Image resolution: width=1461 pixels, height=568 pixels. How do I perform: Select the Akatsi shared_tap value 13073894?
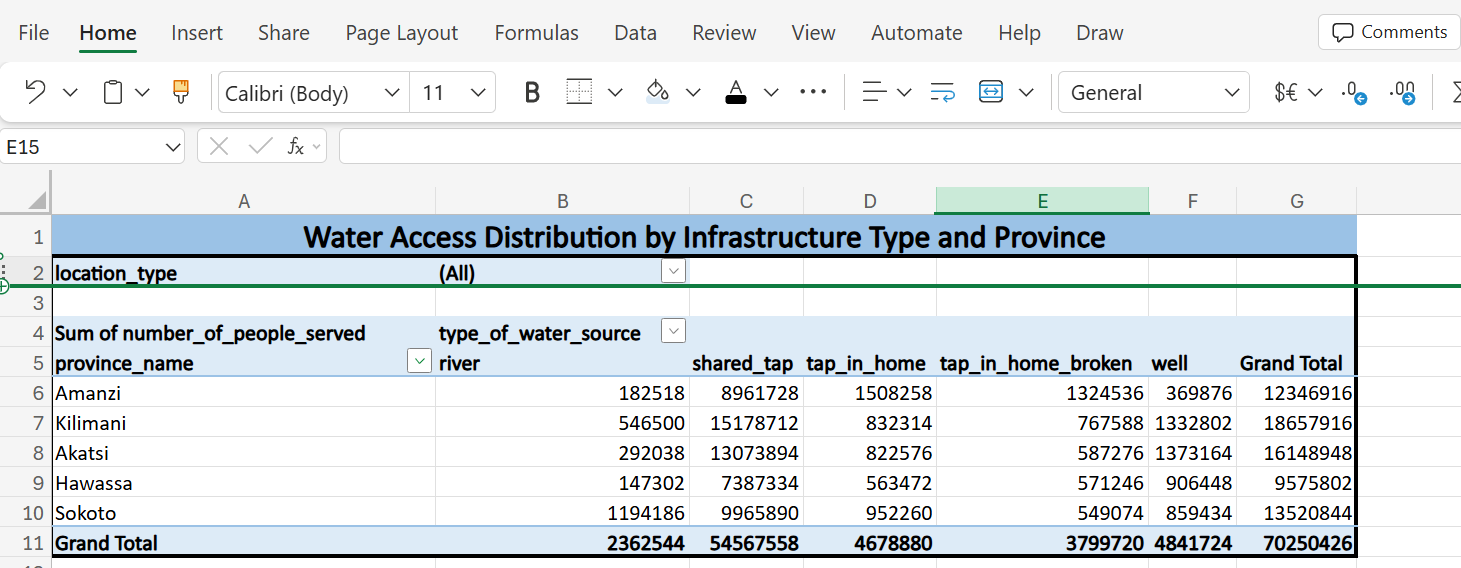(x=746, y=453)
